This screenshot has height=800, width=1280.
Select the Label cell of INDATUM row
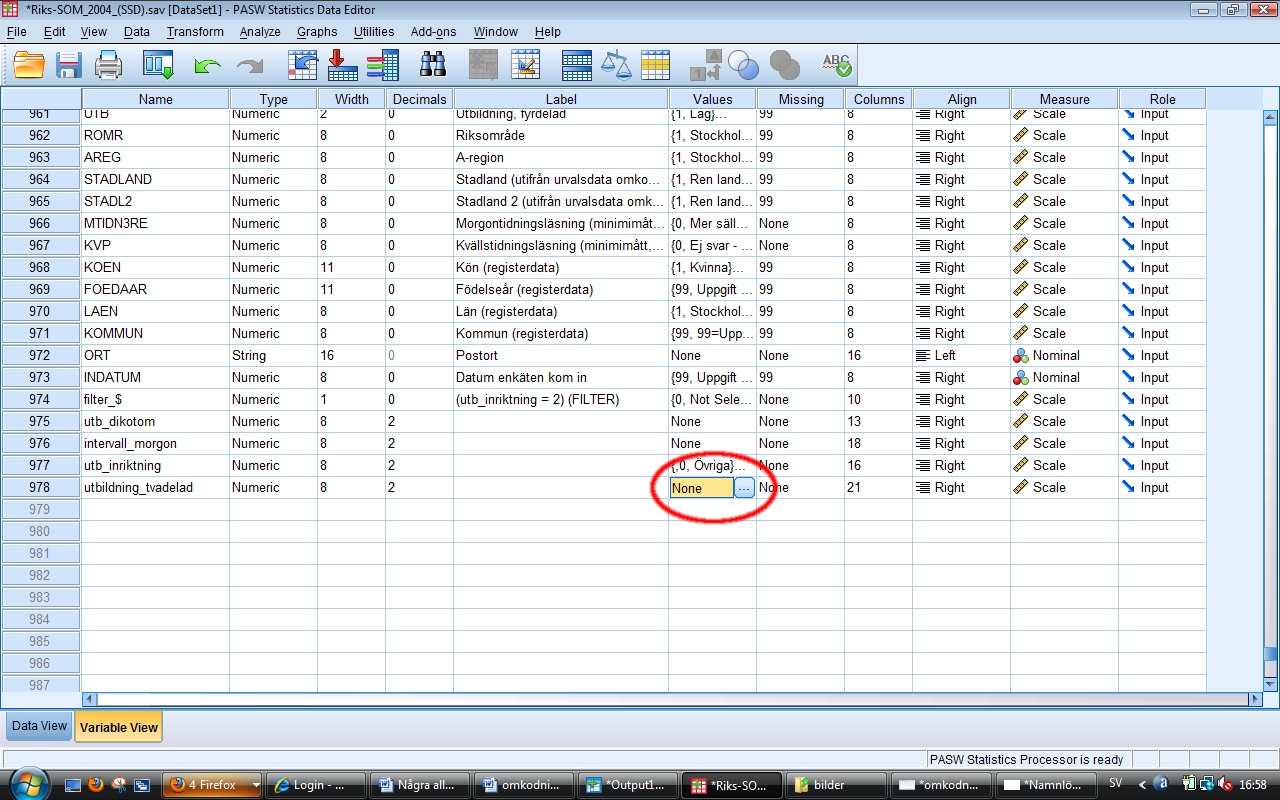pos(560,377)
